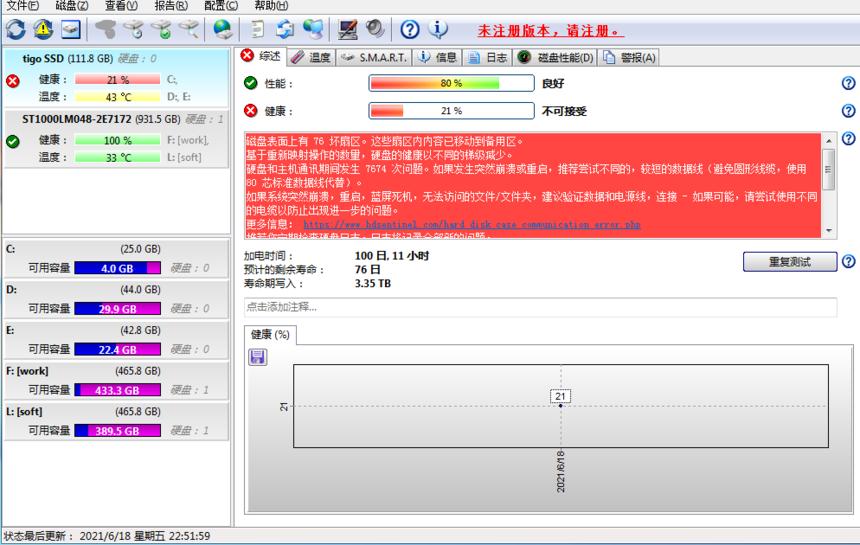Click the 重复测试 button

coord(790,262)
